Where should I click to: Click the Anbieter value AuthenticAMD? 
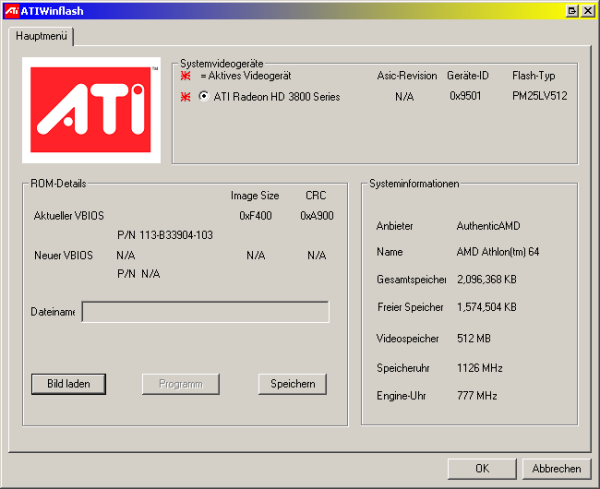pyautogui.click(x=488, y=226)
